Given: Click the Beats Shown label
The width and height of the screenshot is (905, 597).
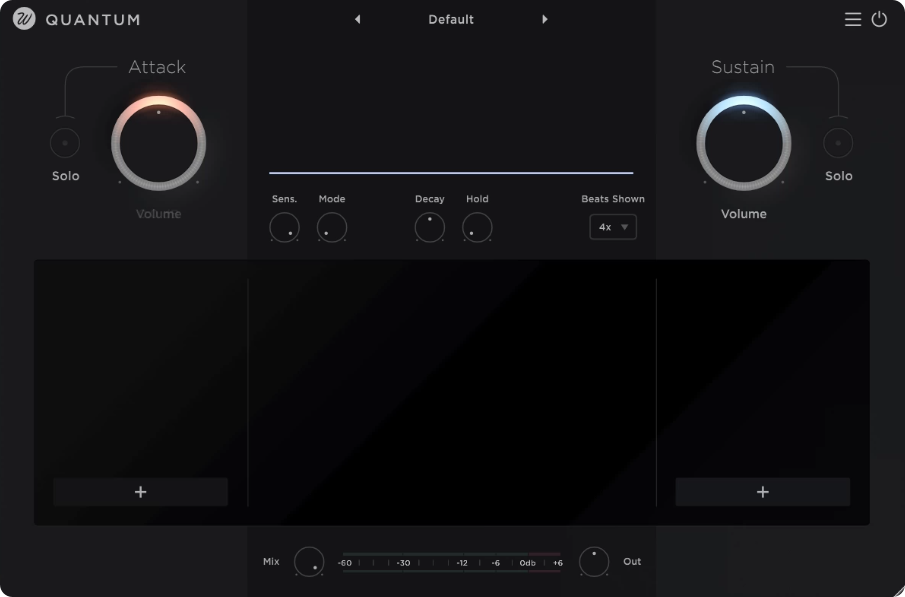Looking at the screenshot, I should 613,199.
